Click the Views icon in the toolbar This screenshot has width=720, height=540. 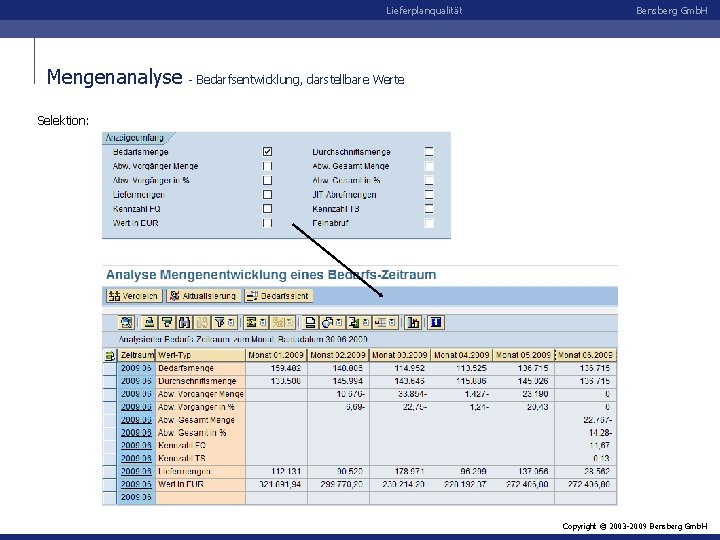point(327,322)
